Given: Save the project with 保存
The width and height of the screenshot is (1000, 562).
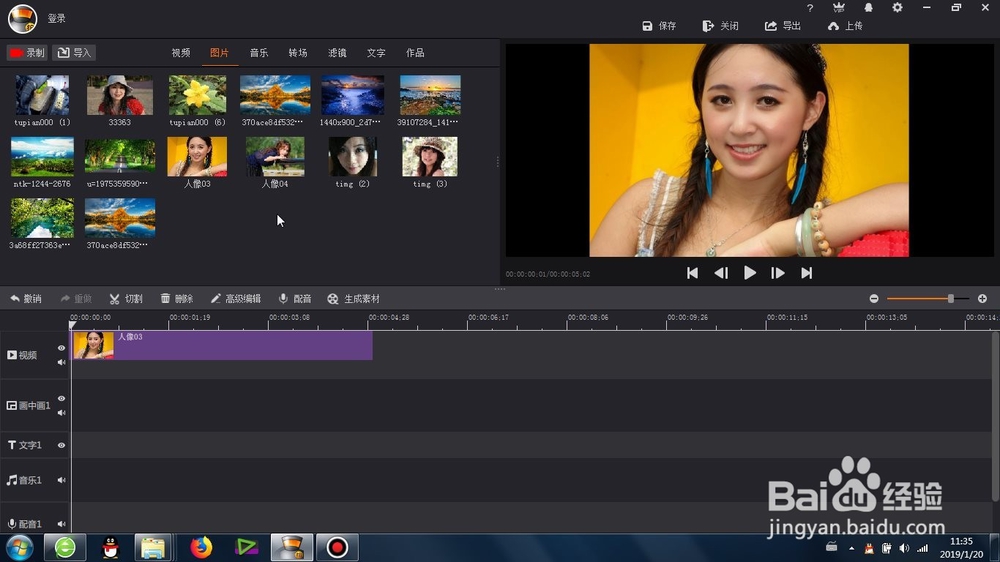Looking at the screenshot, I should click(659, 26).
